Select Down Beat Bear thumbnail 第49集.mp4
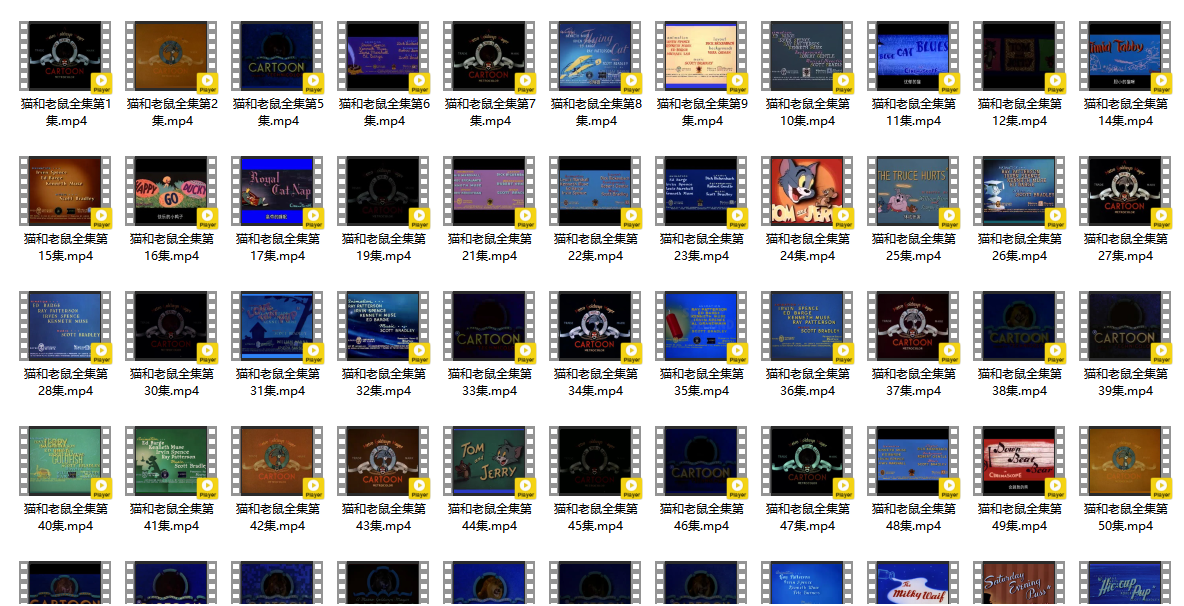Screen dimensions: 1184x606 click(1019, 462)
